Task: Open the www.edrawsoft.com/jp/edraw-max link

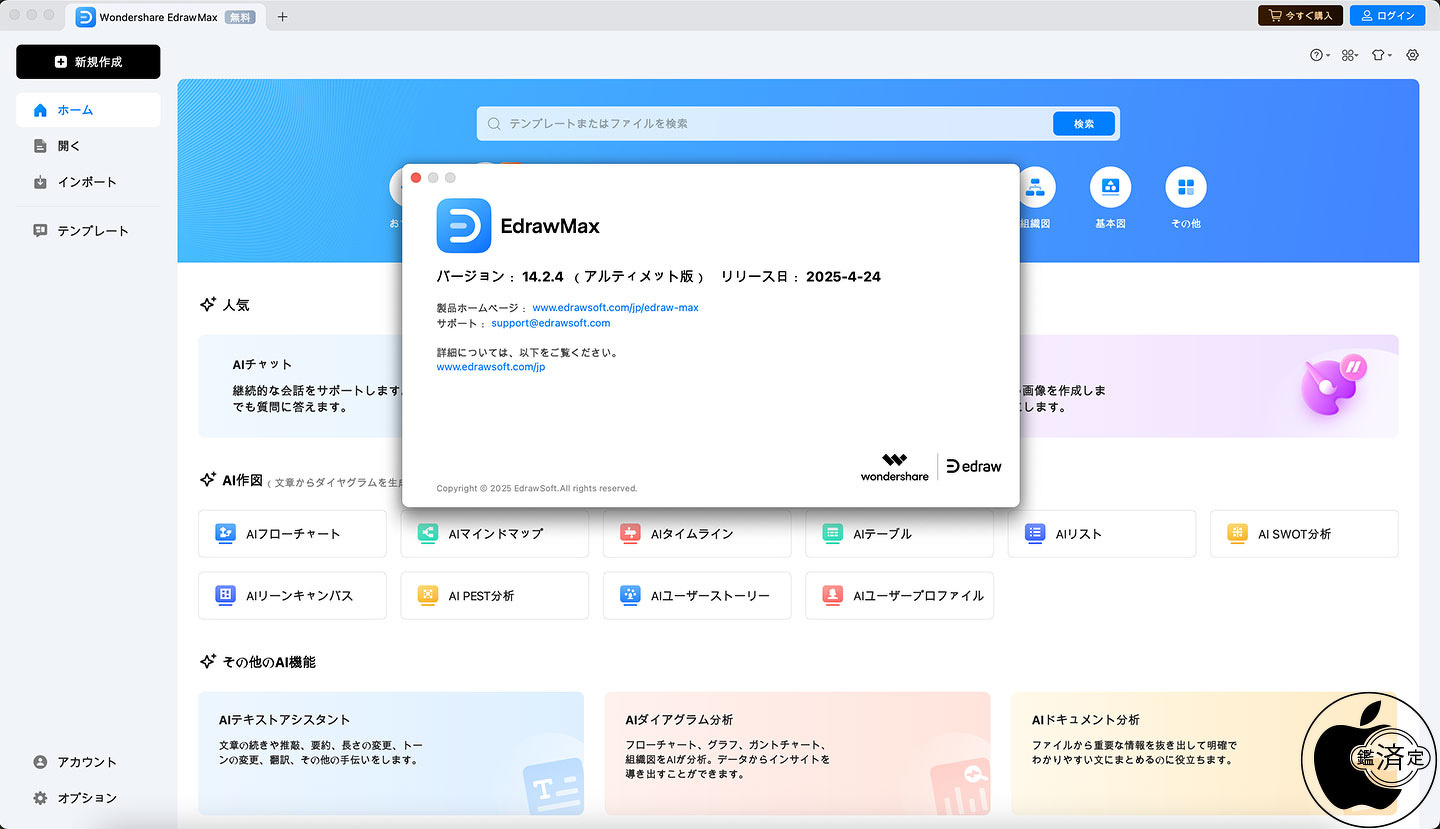Action: [615, 308]
